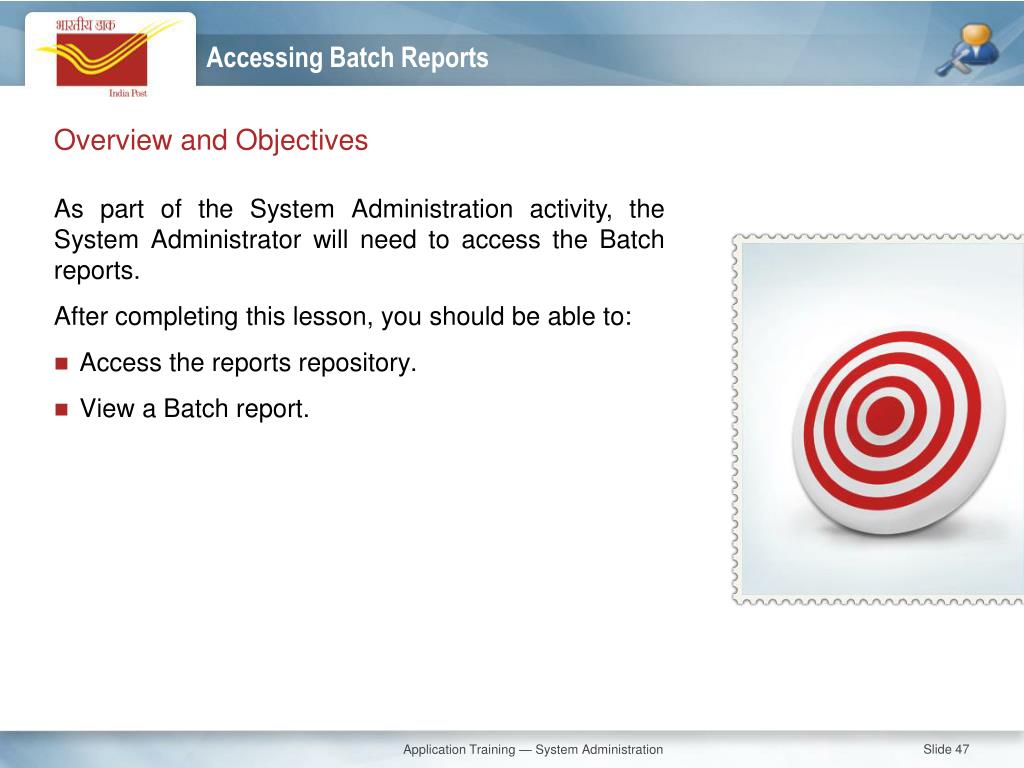Click the text 'After completing this lesson, you should be able to:'

pos(343,317)
